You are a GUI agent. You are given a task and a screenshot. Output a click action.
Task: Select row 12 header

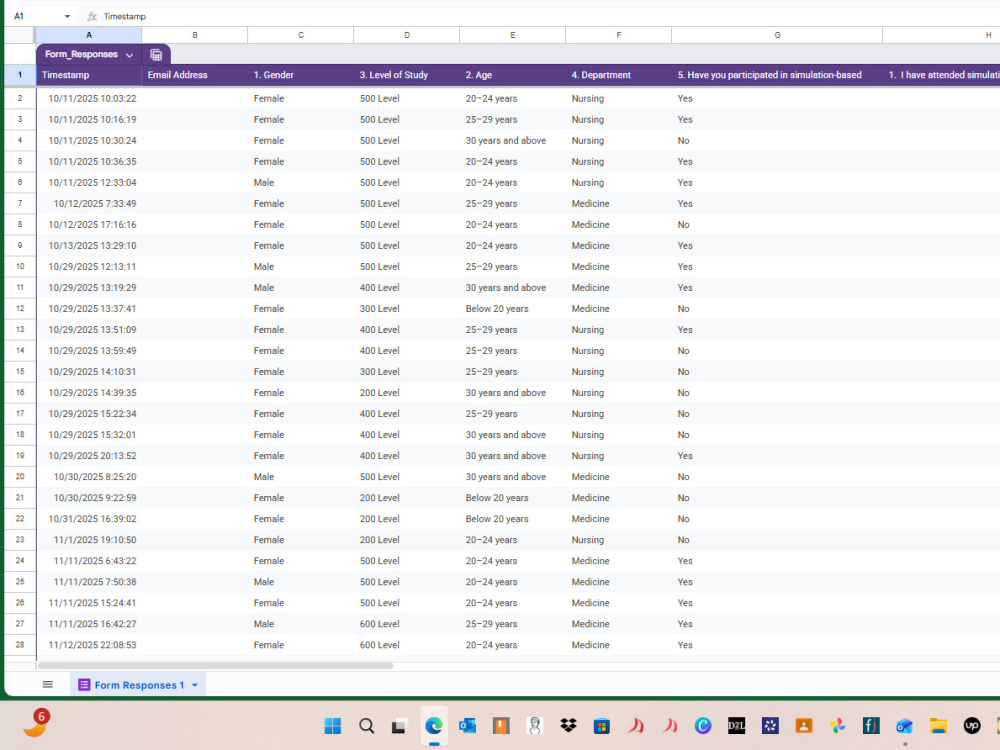20,309
